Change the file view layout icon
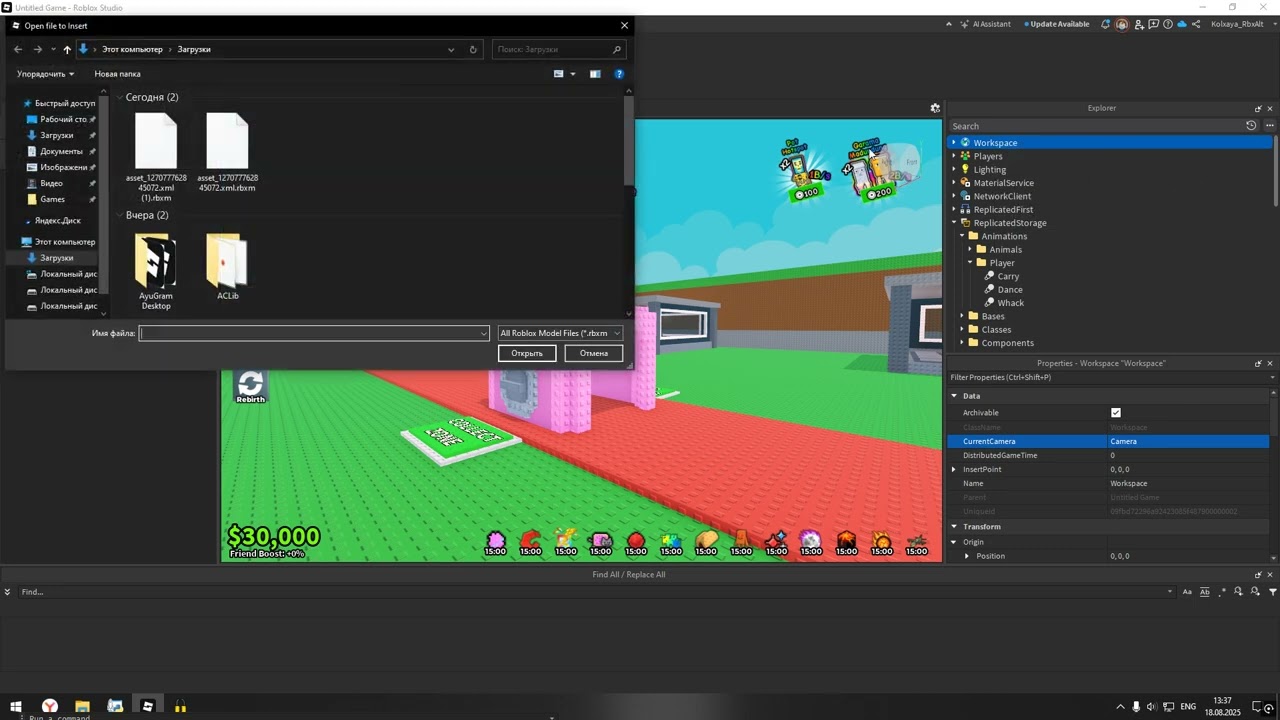 tap(559, 74)
